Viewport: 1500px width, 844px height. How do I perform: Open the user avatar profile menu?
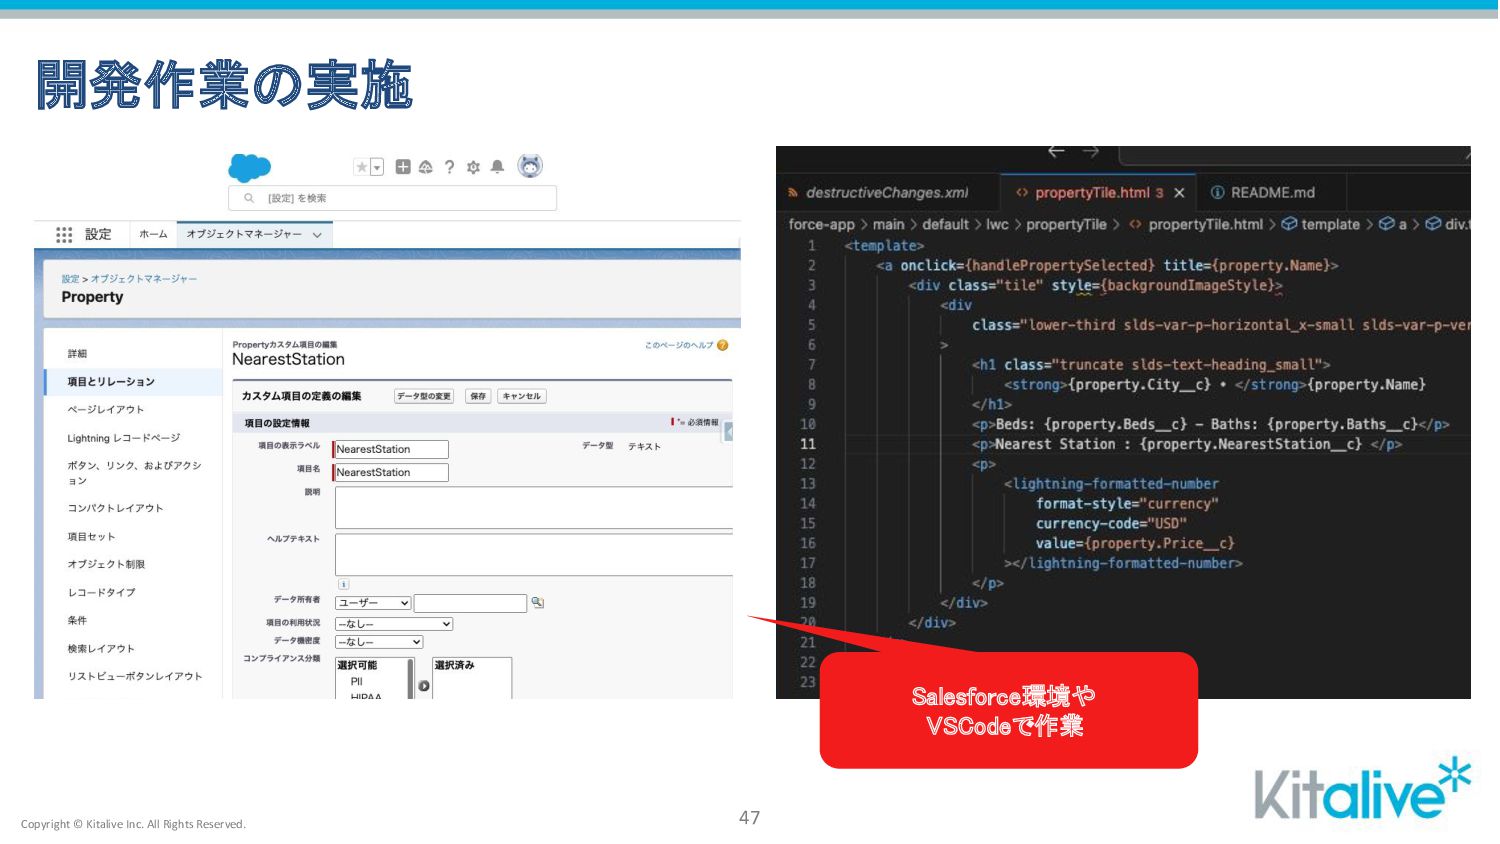click(530, 166)
